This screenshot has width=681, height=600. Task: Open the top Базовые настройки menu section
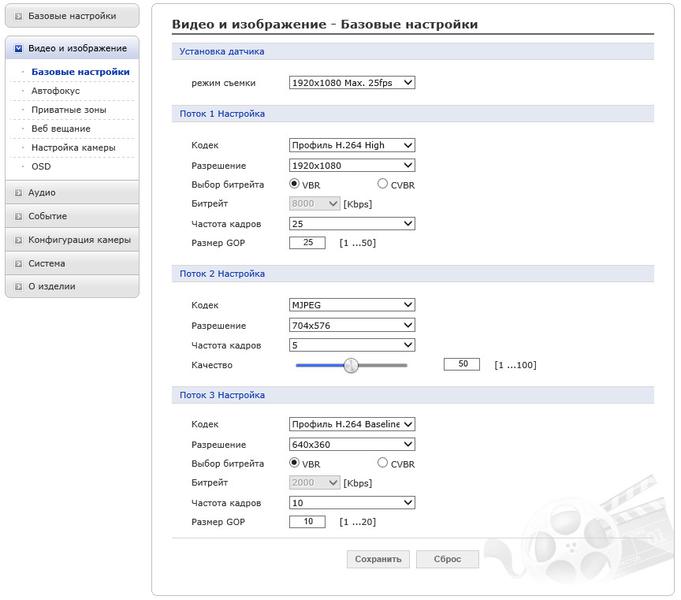72,16
